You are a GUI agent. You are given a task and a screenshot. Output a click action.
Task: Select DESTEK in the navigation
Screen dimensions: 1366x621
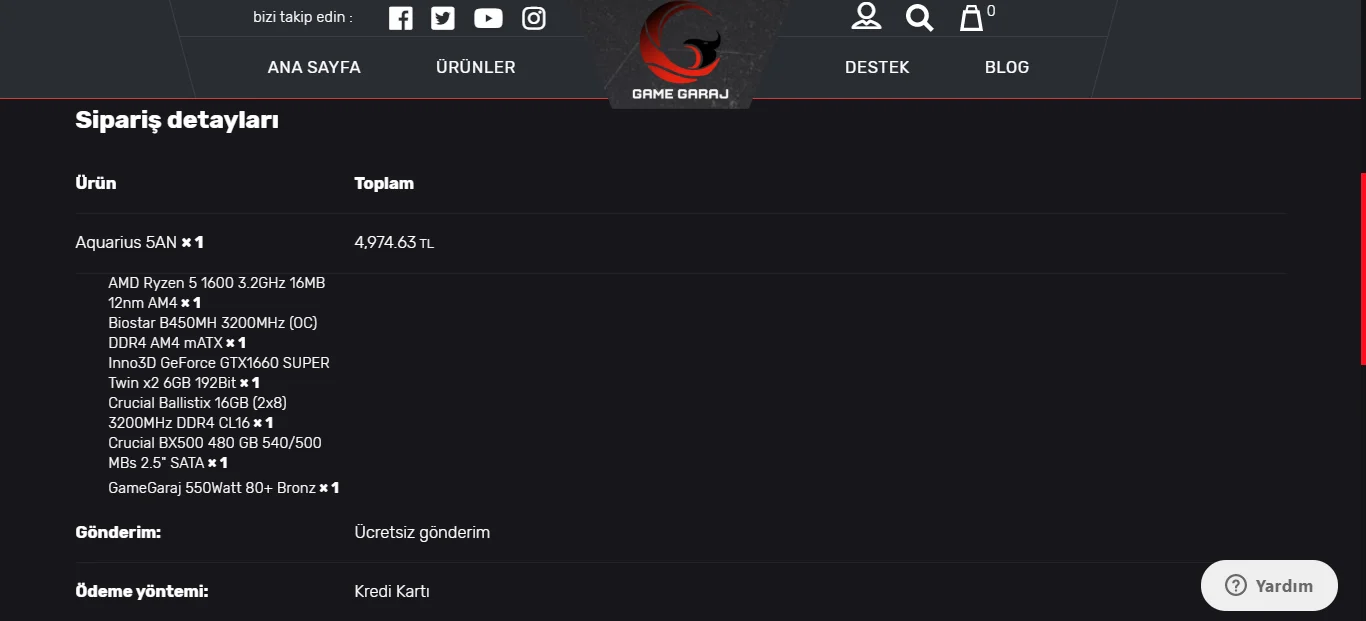(877, 67)
